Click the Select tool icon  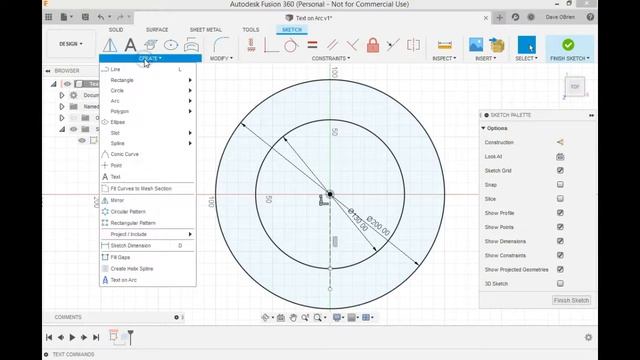[x=527, y=45]
